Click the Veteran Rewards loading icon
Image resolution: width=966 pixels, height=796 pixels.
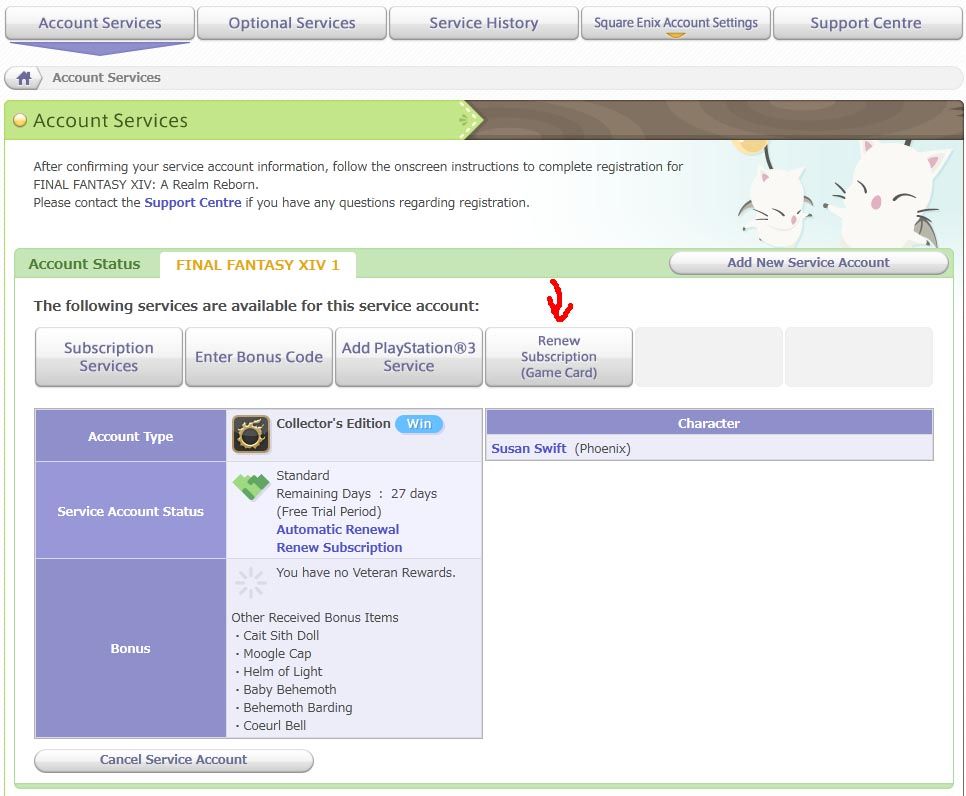click(x=250, y=583)
